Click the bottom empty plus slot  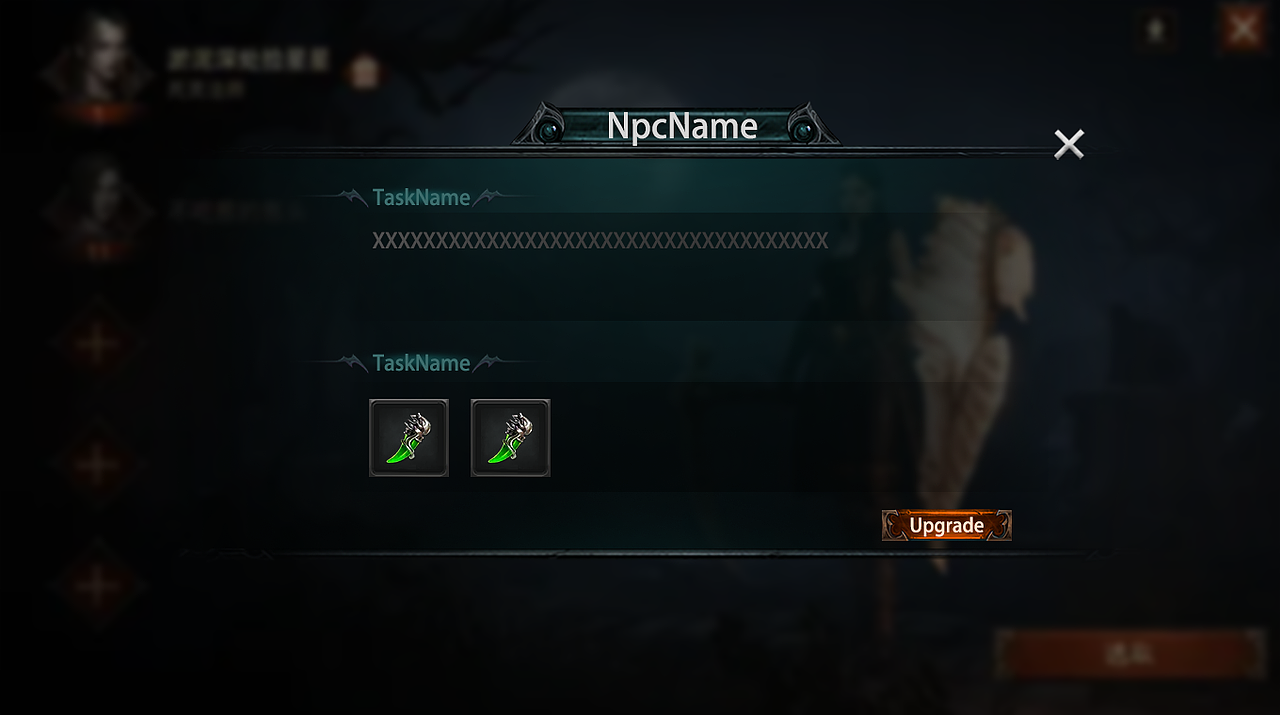point(97,583)
